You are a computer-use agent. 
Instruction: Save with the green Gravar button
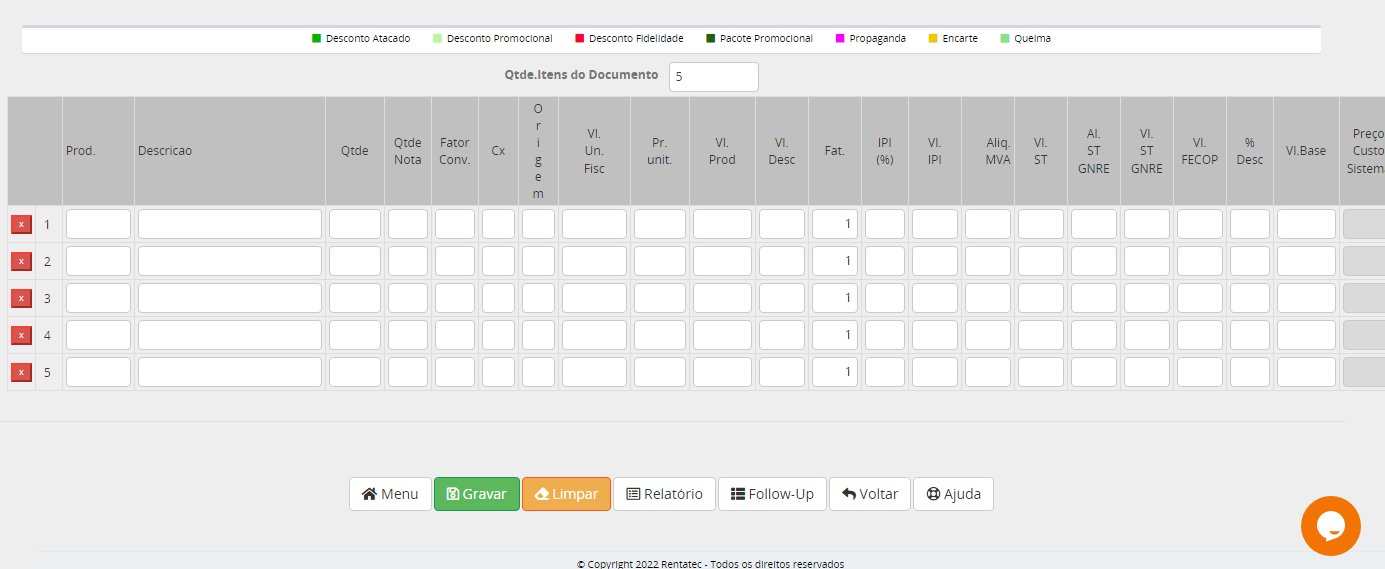click(477, 494)
